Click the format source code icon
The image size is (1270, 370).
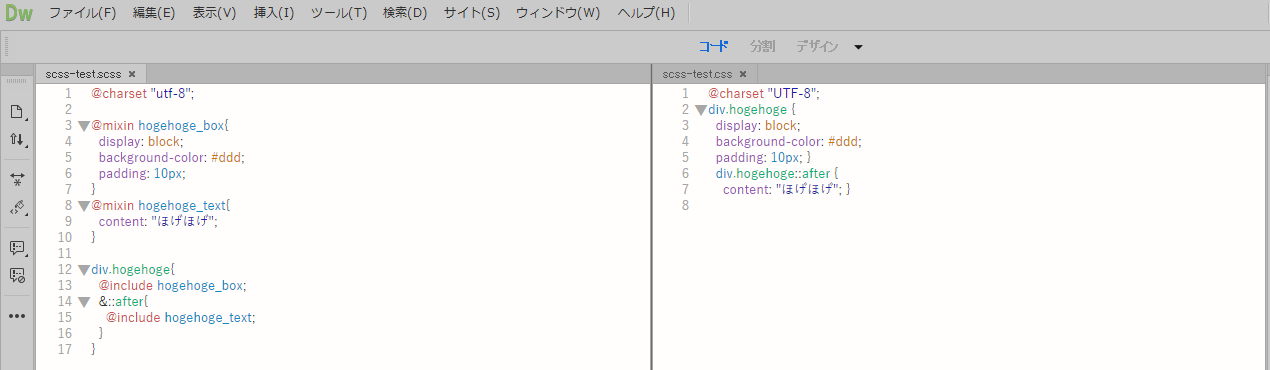[x=17, y=208]
